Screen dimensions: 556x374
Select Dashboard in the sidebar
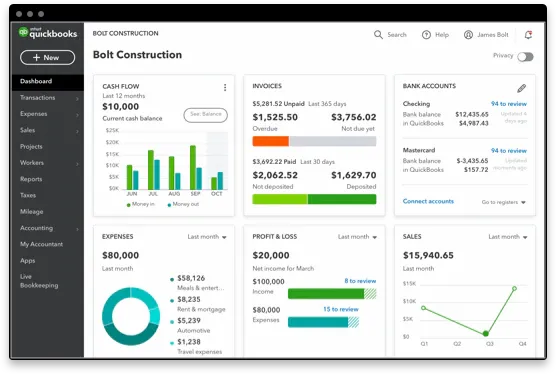(x=48, y=81)
